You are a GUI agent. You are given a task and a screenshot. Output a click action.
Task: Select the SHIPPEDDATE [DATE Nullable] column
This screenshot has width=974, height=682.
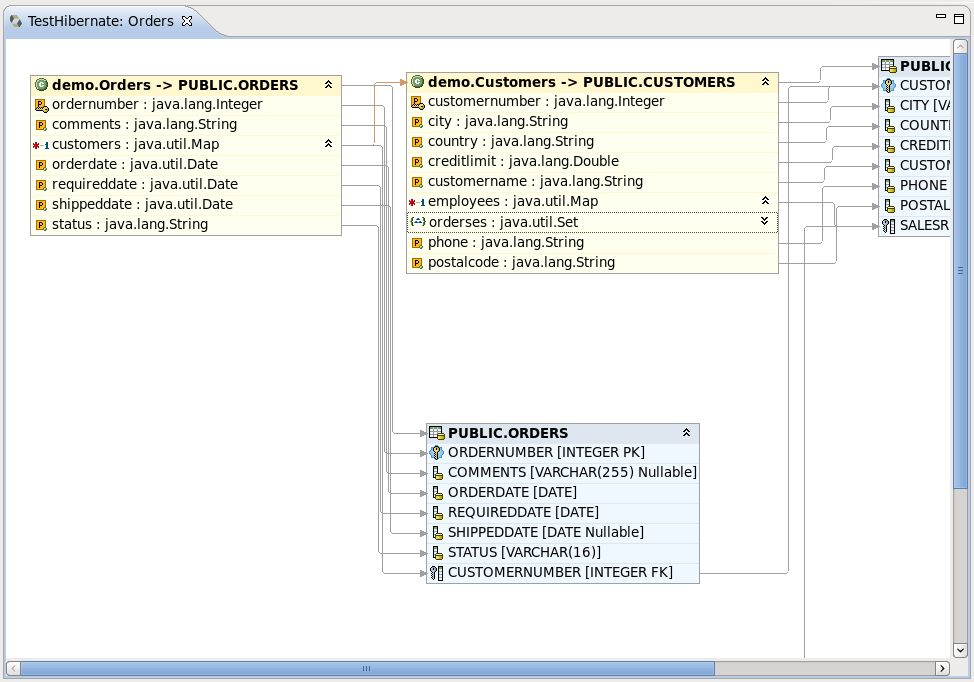tap(545, 532)
